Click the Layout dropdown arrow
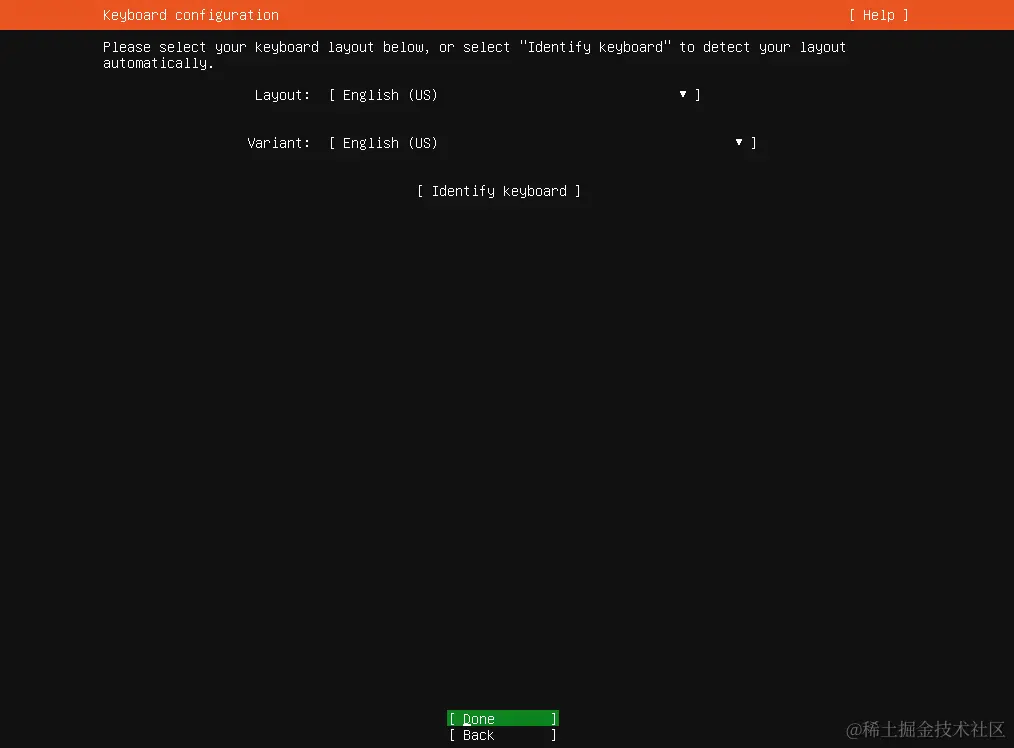The width and height of the screenshot is (1014, 748). pos(683,94)
